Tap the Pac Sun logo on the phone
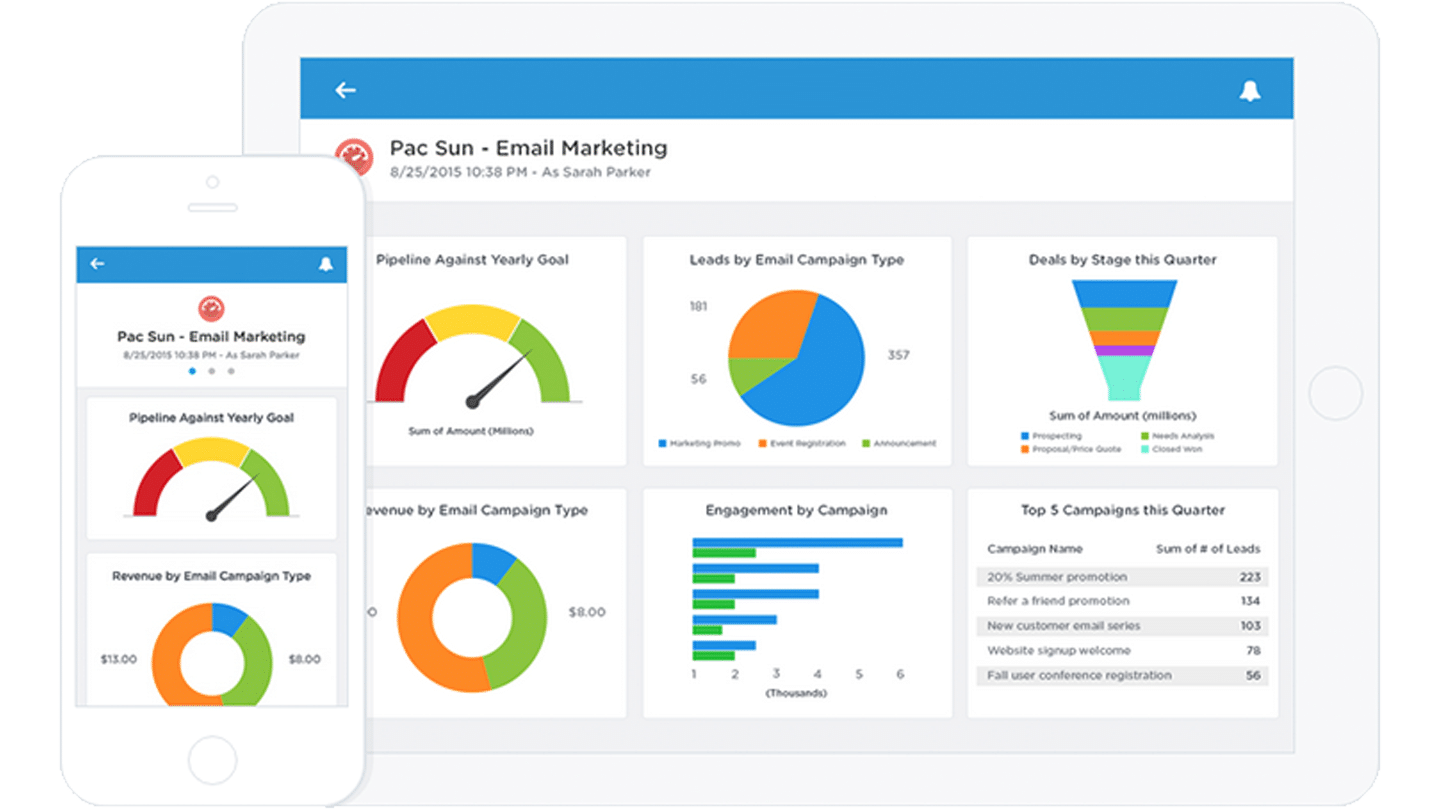1440x810 pixels. (211, 308)
